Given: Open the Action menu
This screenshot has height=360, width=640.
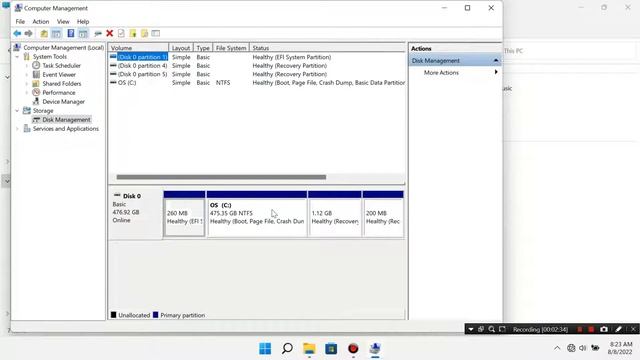Looking at the screenshot, I should coord(40,22).
